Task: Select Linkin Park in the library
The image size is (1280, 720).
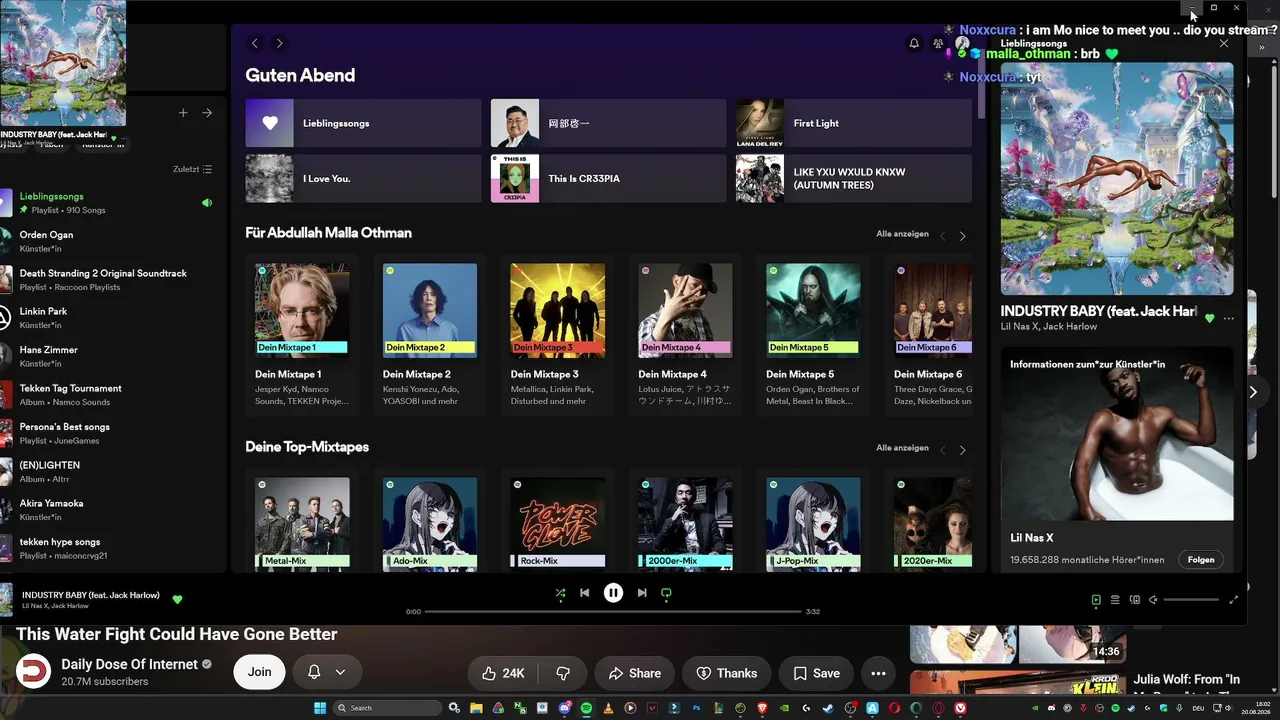Action: (107, 318)
